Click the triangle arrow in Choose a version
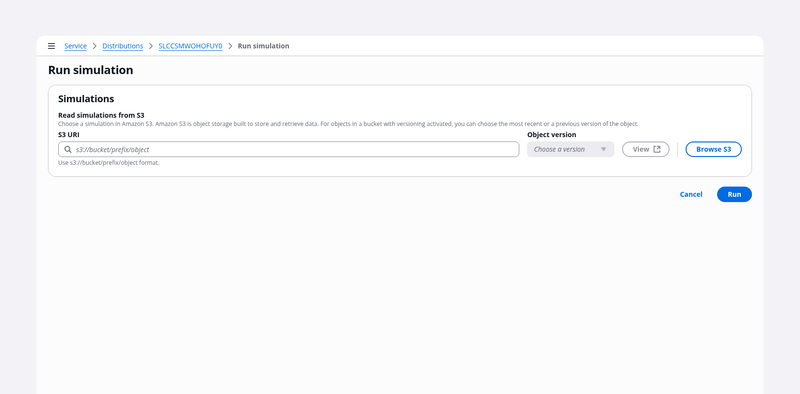 click(x=604, y=150)
